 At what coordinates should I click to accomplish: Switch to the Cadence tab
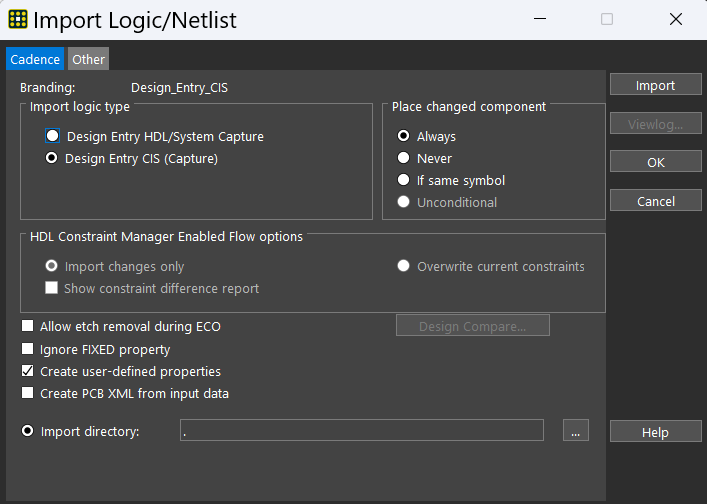point(35,59)
